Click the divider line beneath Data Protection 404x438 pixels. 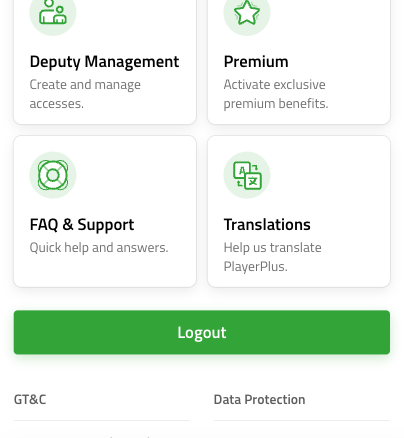302,420
